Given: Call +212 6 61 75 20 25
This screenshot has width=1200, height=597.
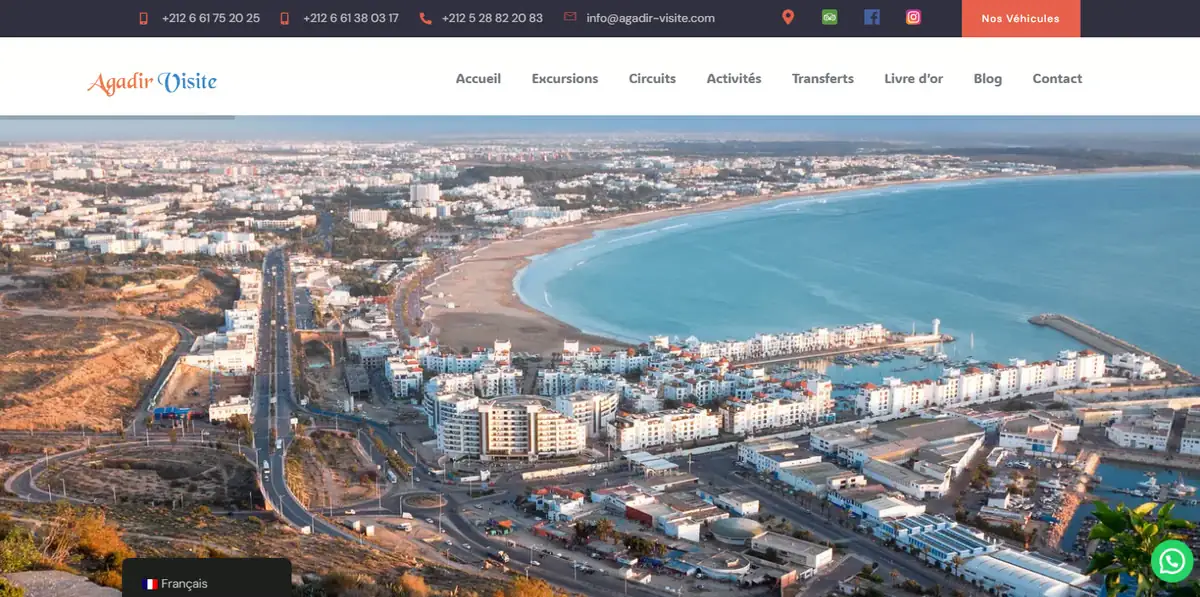Looking at the screenshot, I should pyautogui.click(x=211, y=18).
